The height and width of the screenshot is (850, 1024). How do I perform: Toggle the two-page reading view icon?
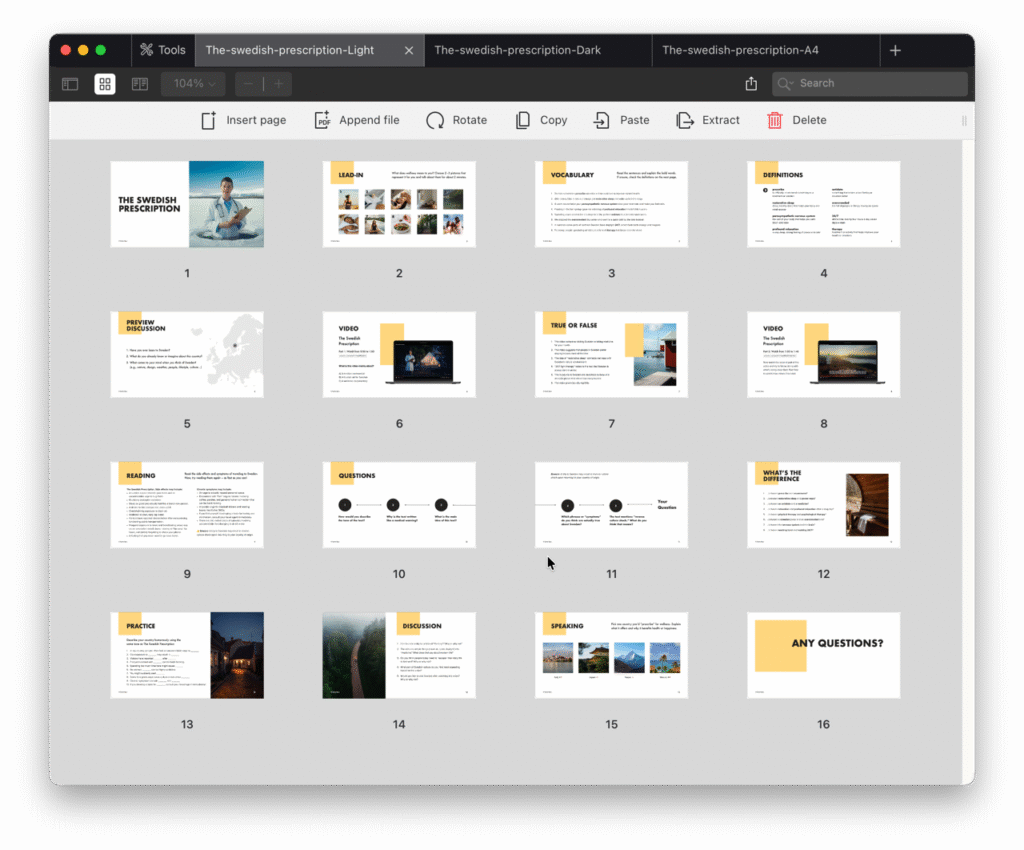point(139,84)
